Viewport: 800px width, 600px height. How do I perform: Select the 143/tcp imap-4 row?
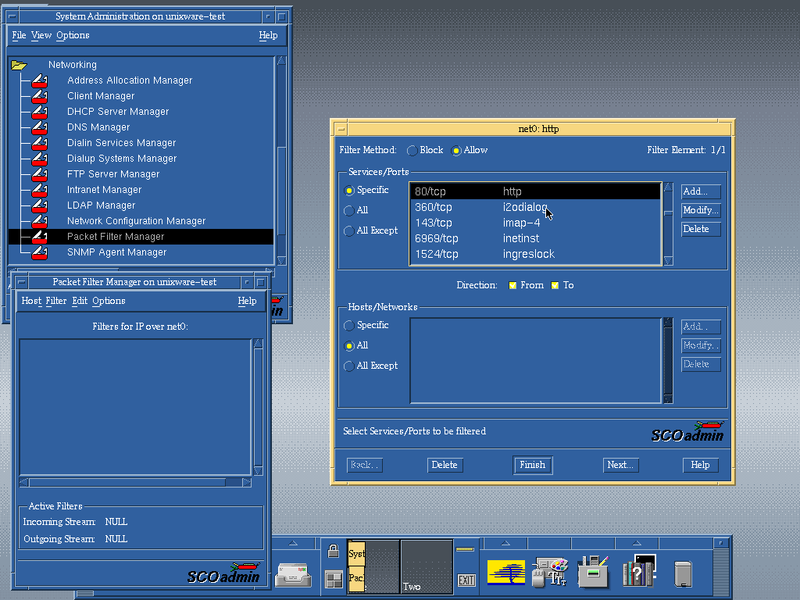click(x=535, y=223)
